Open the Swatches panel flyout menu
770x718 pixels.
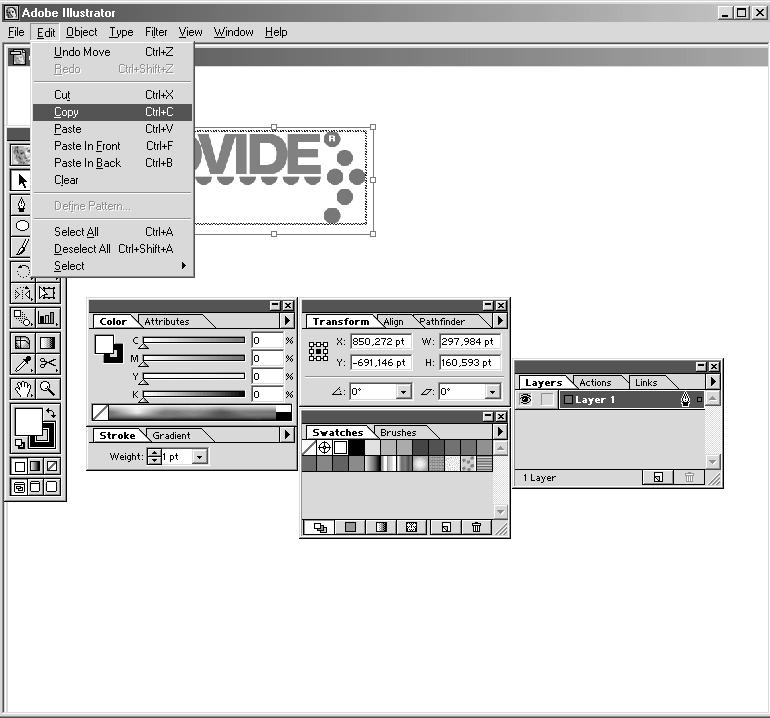500,432
